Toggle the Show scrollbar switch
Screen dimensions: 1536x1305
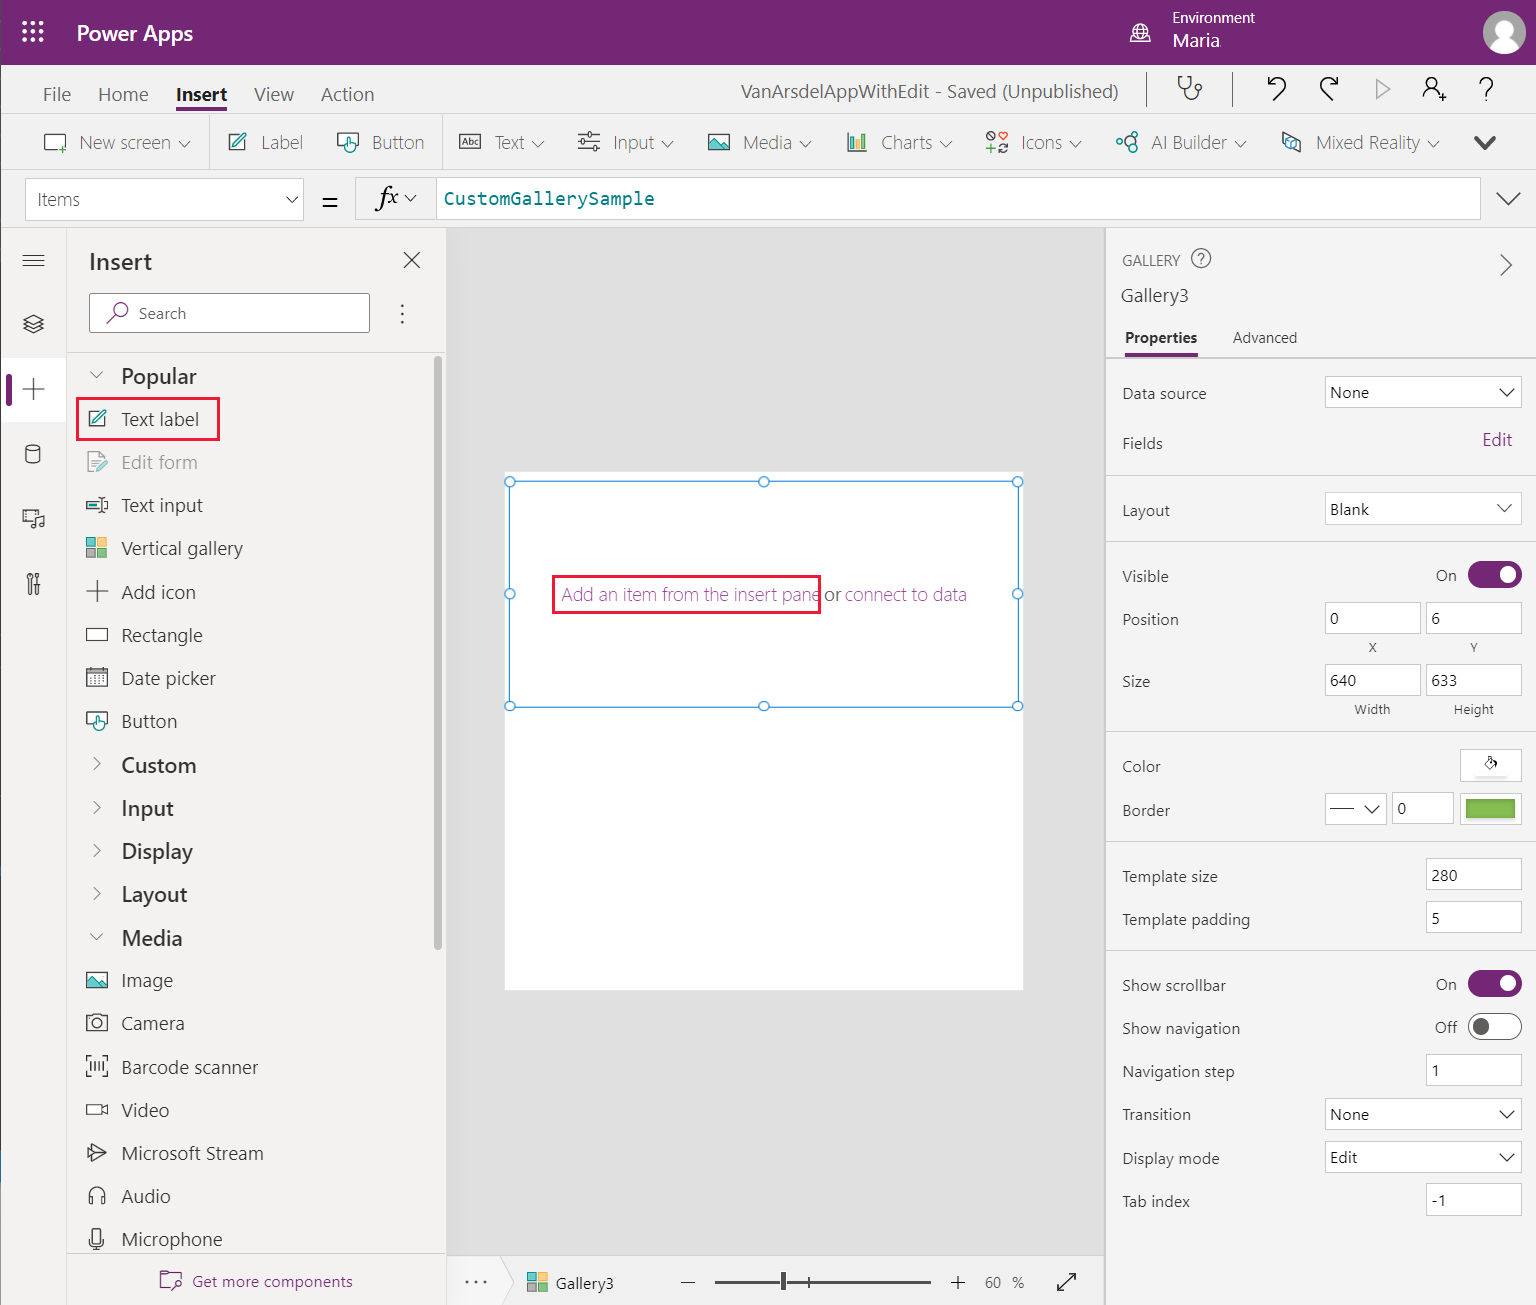click(x=1494, y=984)
